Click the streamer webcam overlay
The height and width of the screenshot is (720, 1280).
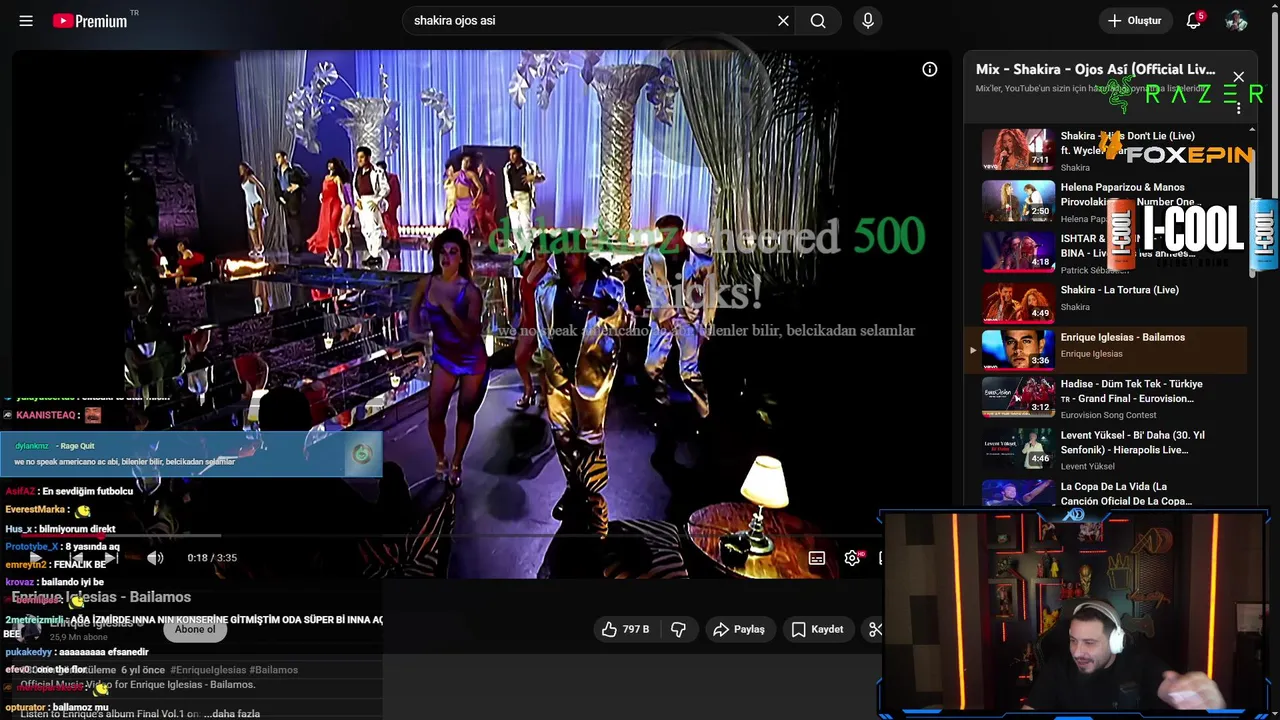(x=1075, y=615)
